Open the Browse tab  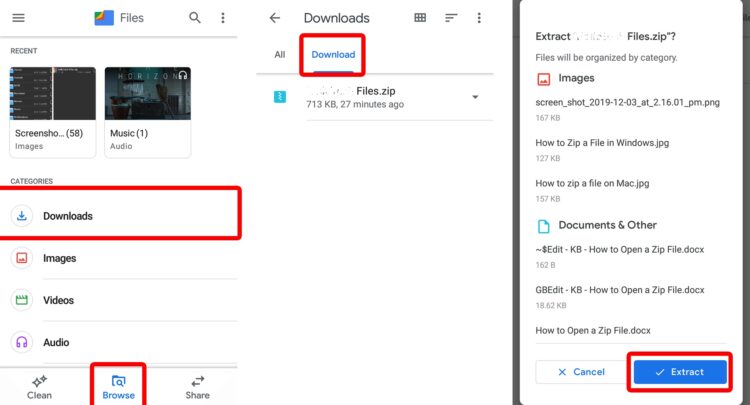[118, 387]
